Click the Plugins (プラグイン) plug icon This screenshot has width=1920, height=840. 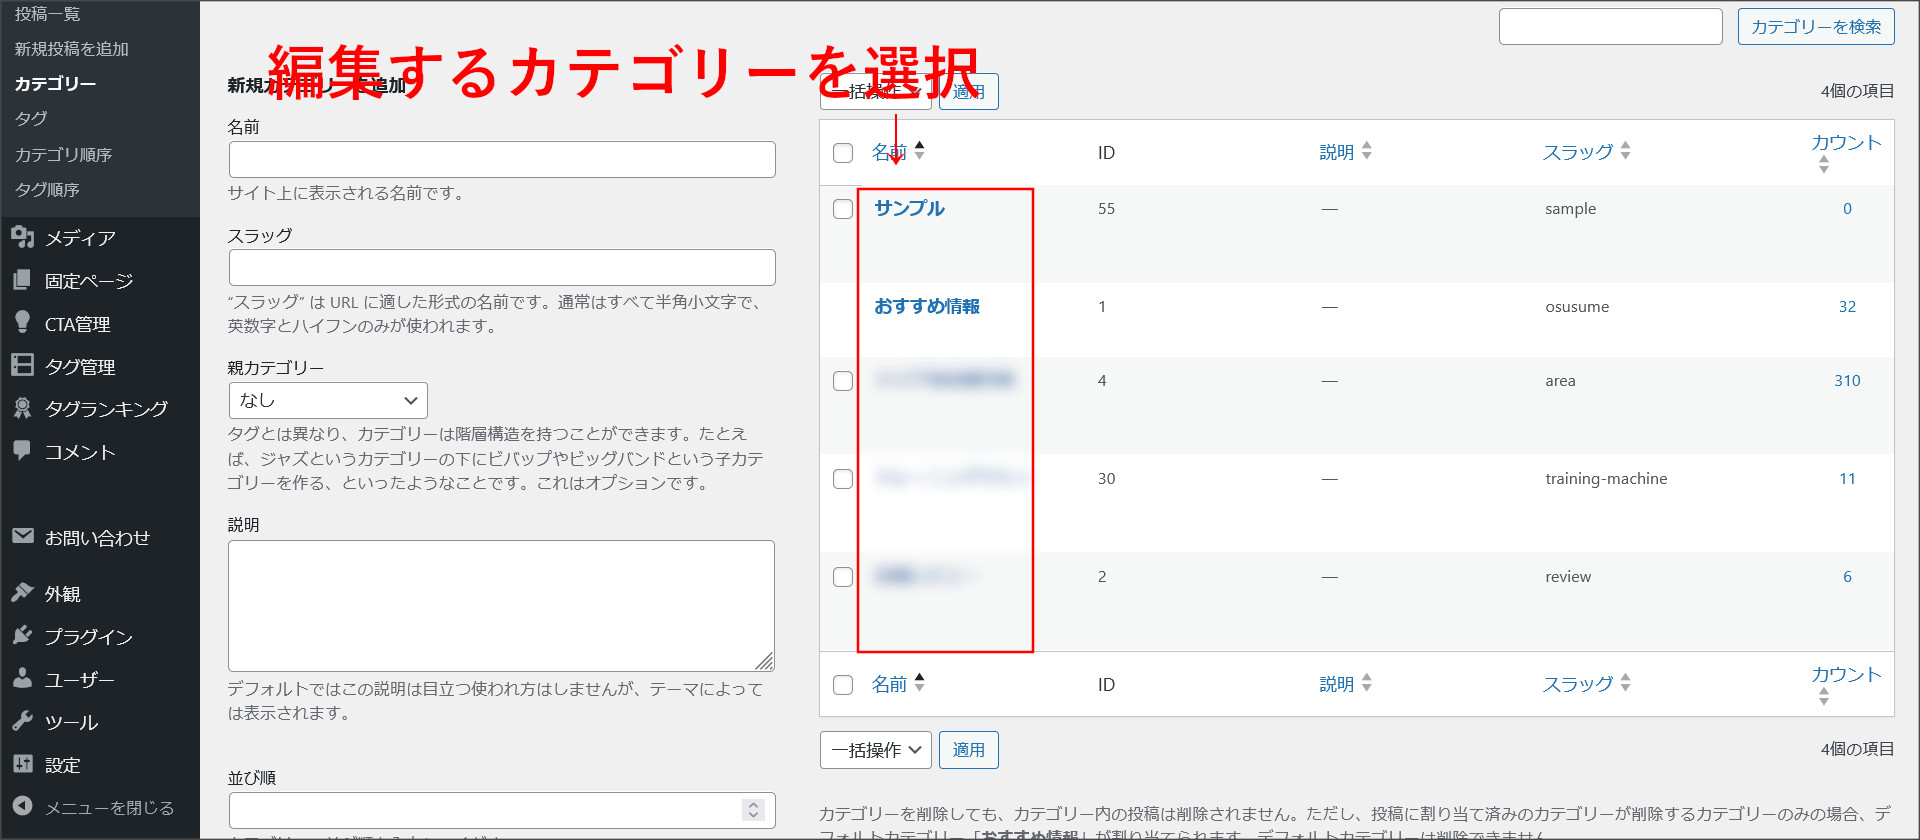[x=22, y=636]
